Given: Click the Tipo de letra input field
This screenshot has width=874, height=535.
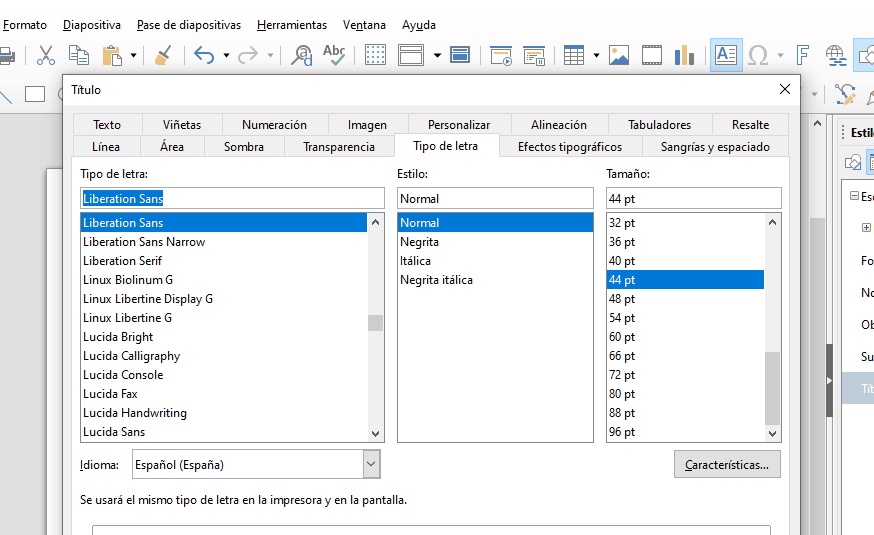Looking at the screenshot, I should coord(232,198).
